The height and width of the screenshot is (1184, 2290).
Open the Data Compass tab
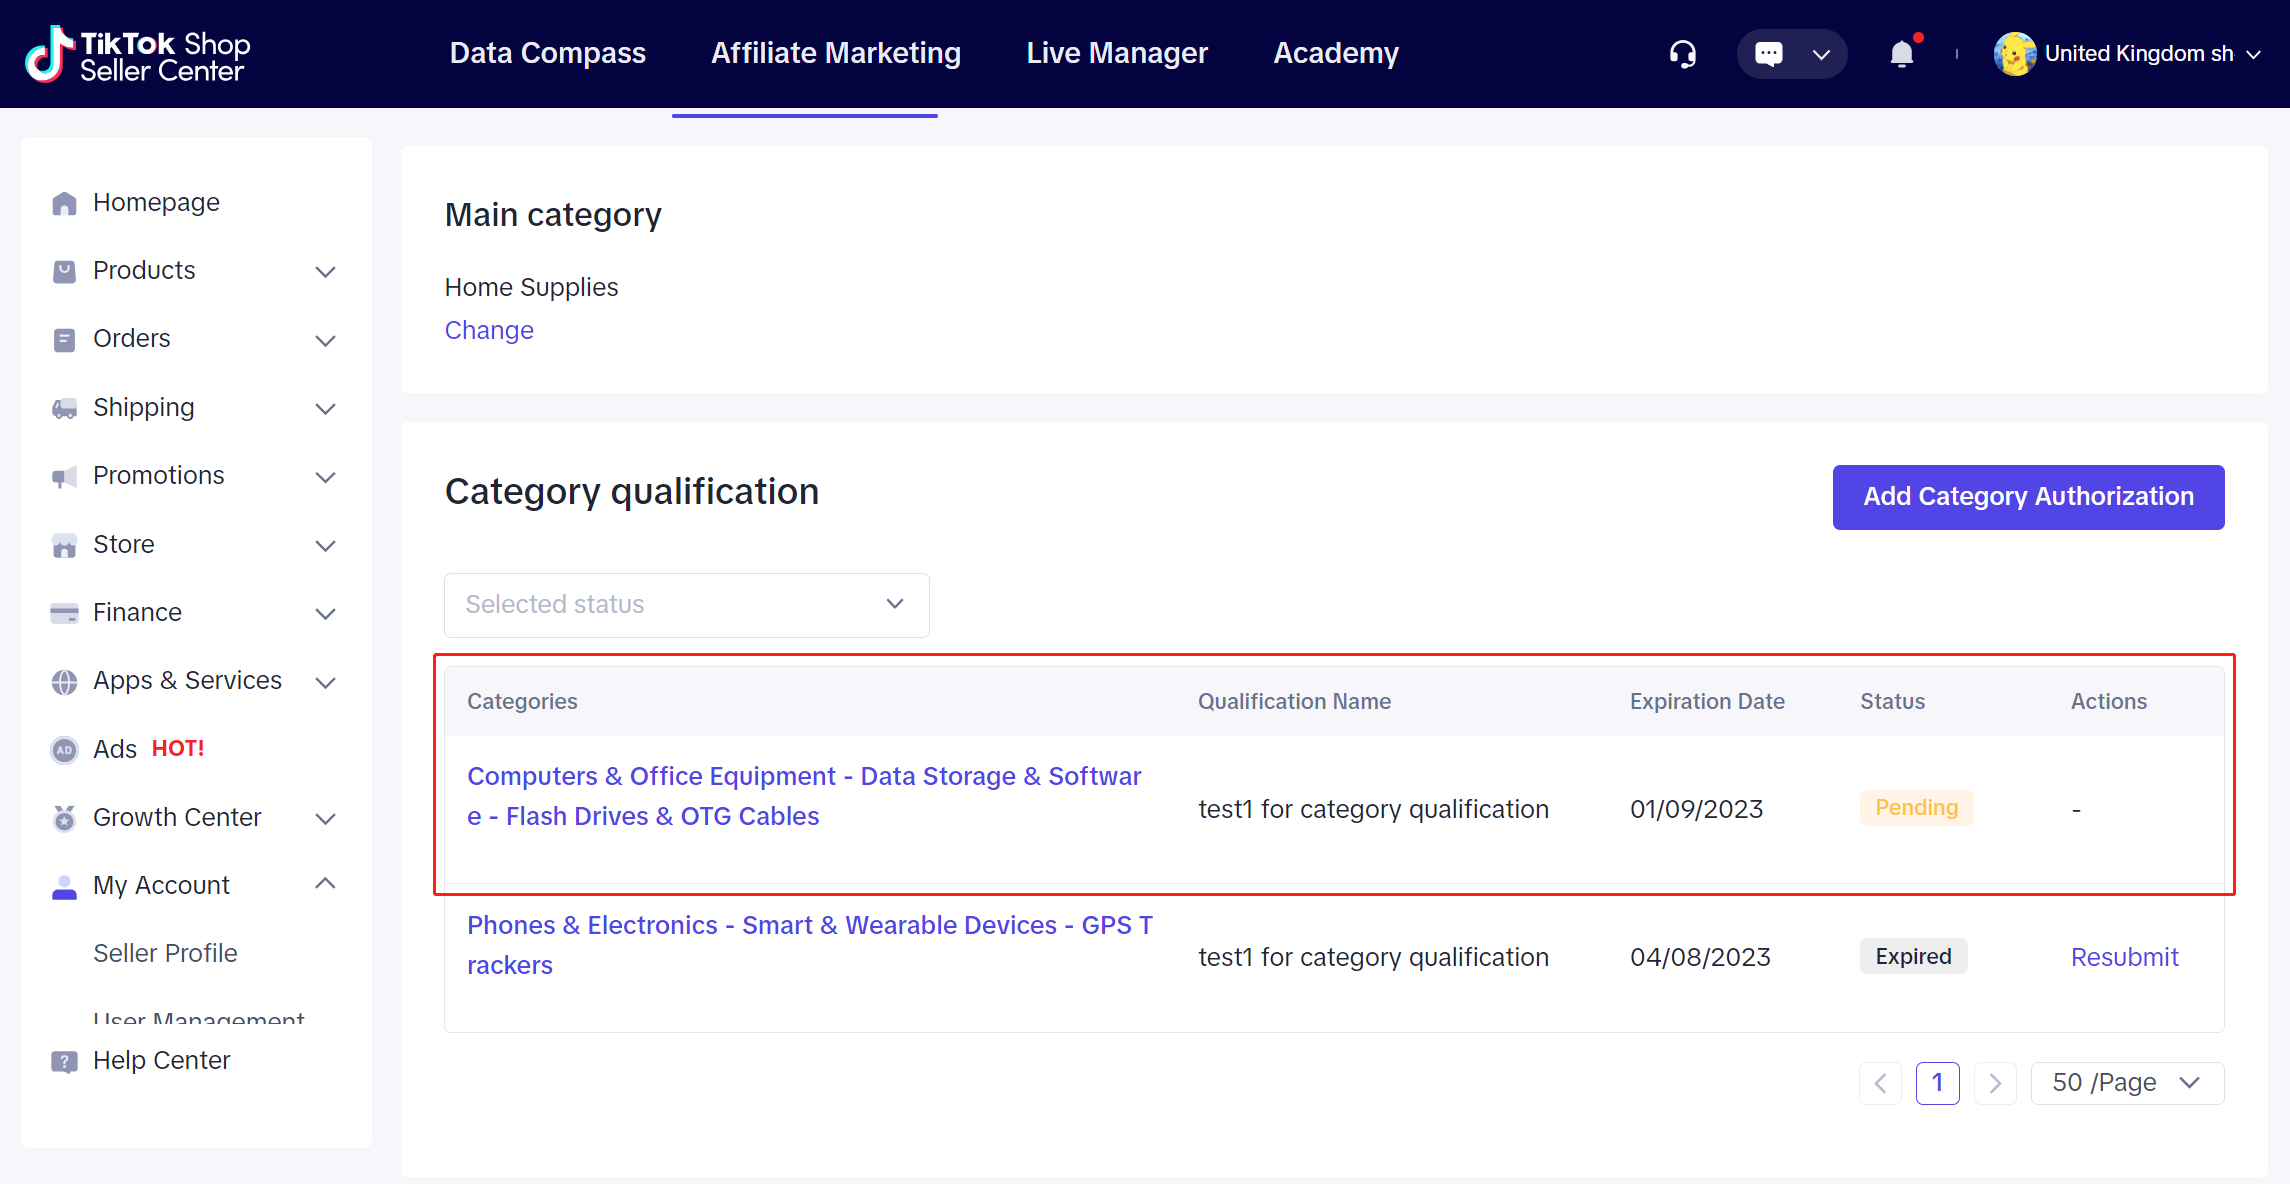[547, 53]
